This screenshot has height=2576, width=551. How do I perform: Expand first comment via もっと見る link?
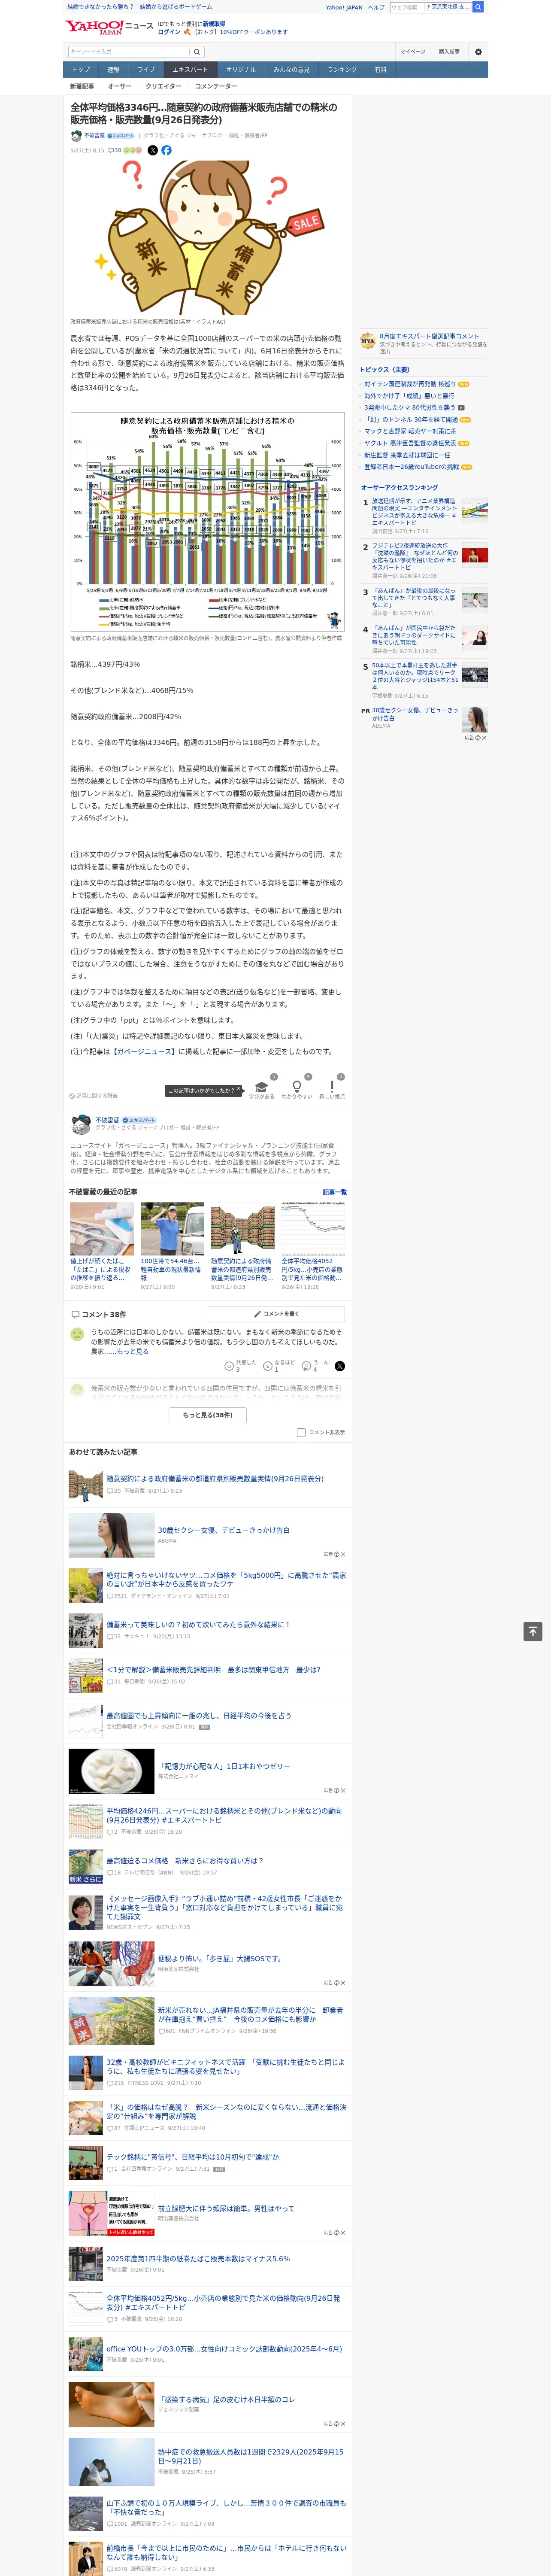[x=132, y=1352]
